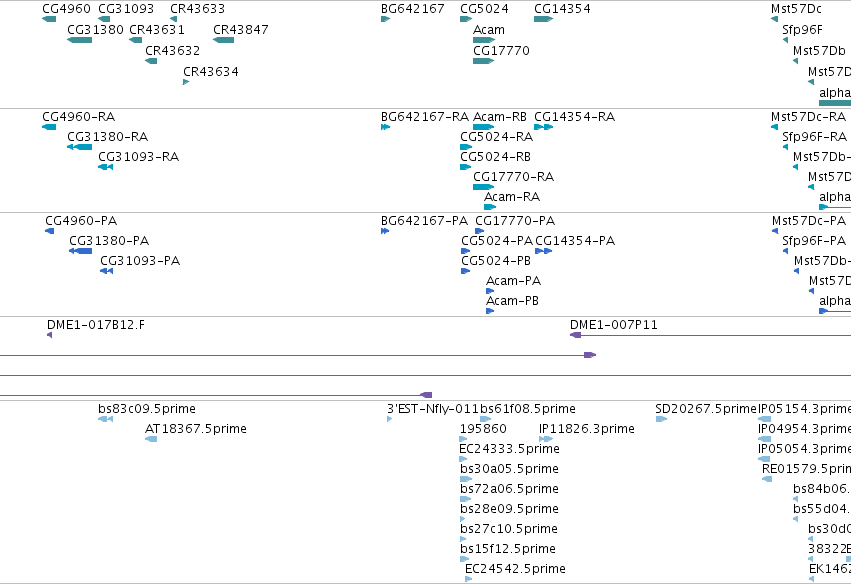
Task: Select the Mst57Dc-RA transcript label
Action: coord(808,117)
